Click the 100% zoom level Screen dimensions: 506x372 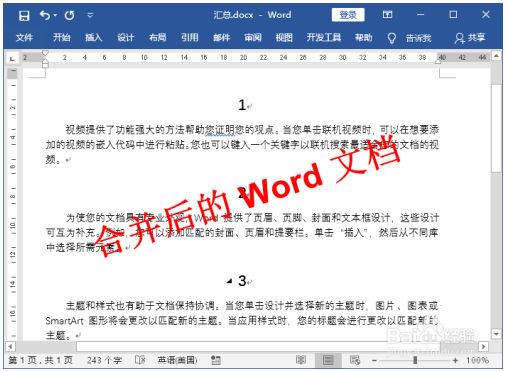[477, 360]
